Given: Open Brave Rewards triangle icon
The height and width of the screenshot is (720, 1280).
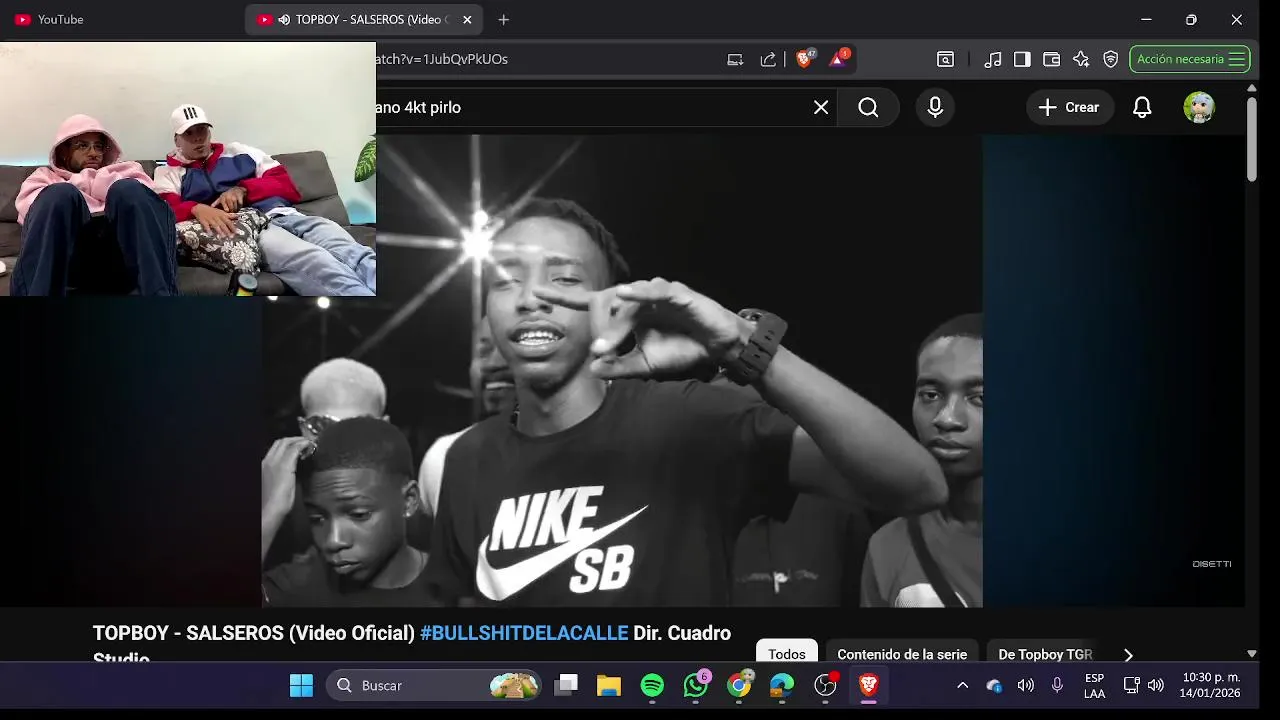Looking at the screenshot, I should click(x=838, y=59).
